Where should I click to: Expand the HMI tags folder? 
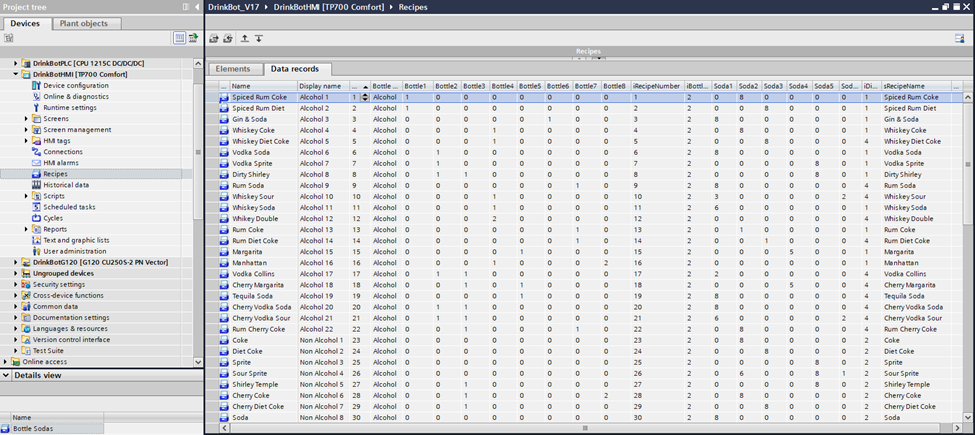(x=26, y=141)
